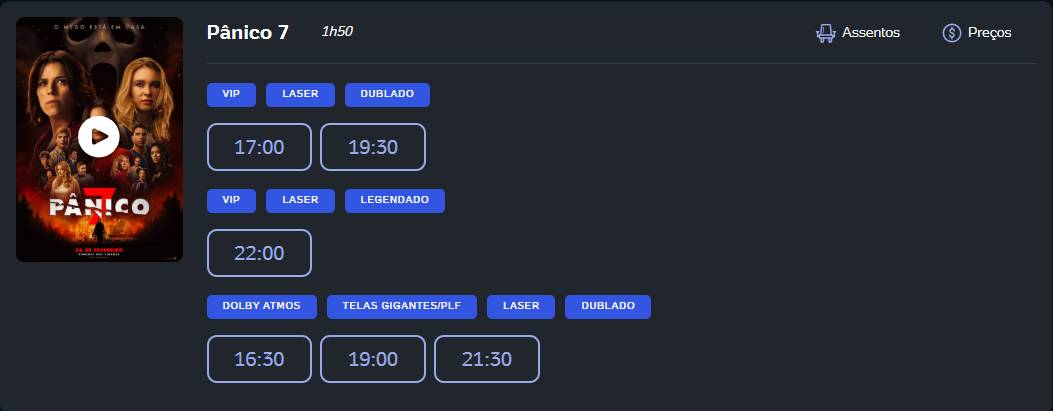This screenshot has height=411, width=1053.
Task: Choose the 22:00 subtitled showtime
Action: tap(259, 253)
